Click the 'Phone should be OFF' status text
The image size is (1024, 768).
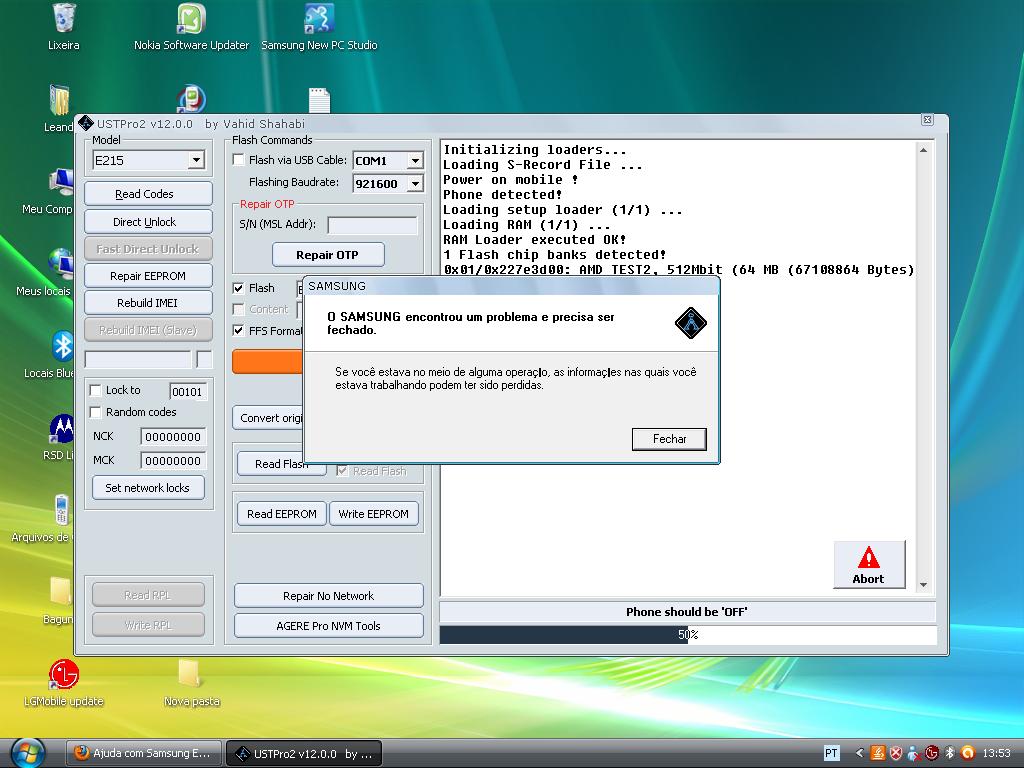coord(687,612)
